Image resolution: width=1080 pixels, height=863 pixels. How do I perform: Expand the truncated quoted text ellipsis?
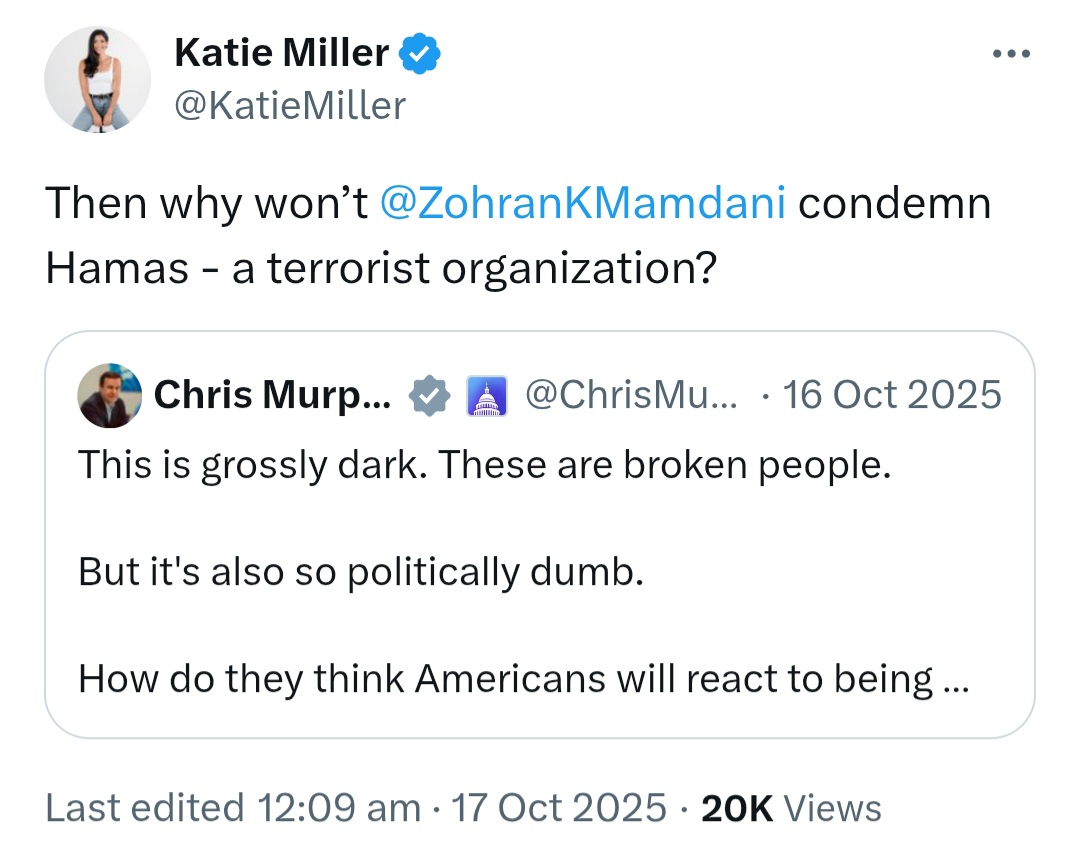pyautogui.click(x=956, y=682)
